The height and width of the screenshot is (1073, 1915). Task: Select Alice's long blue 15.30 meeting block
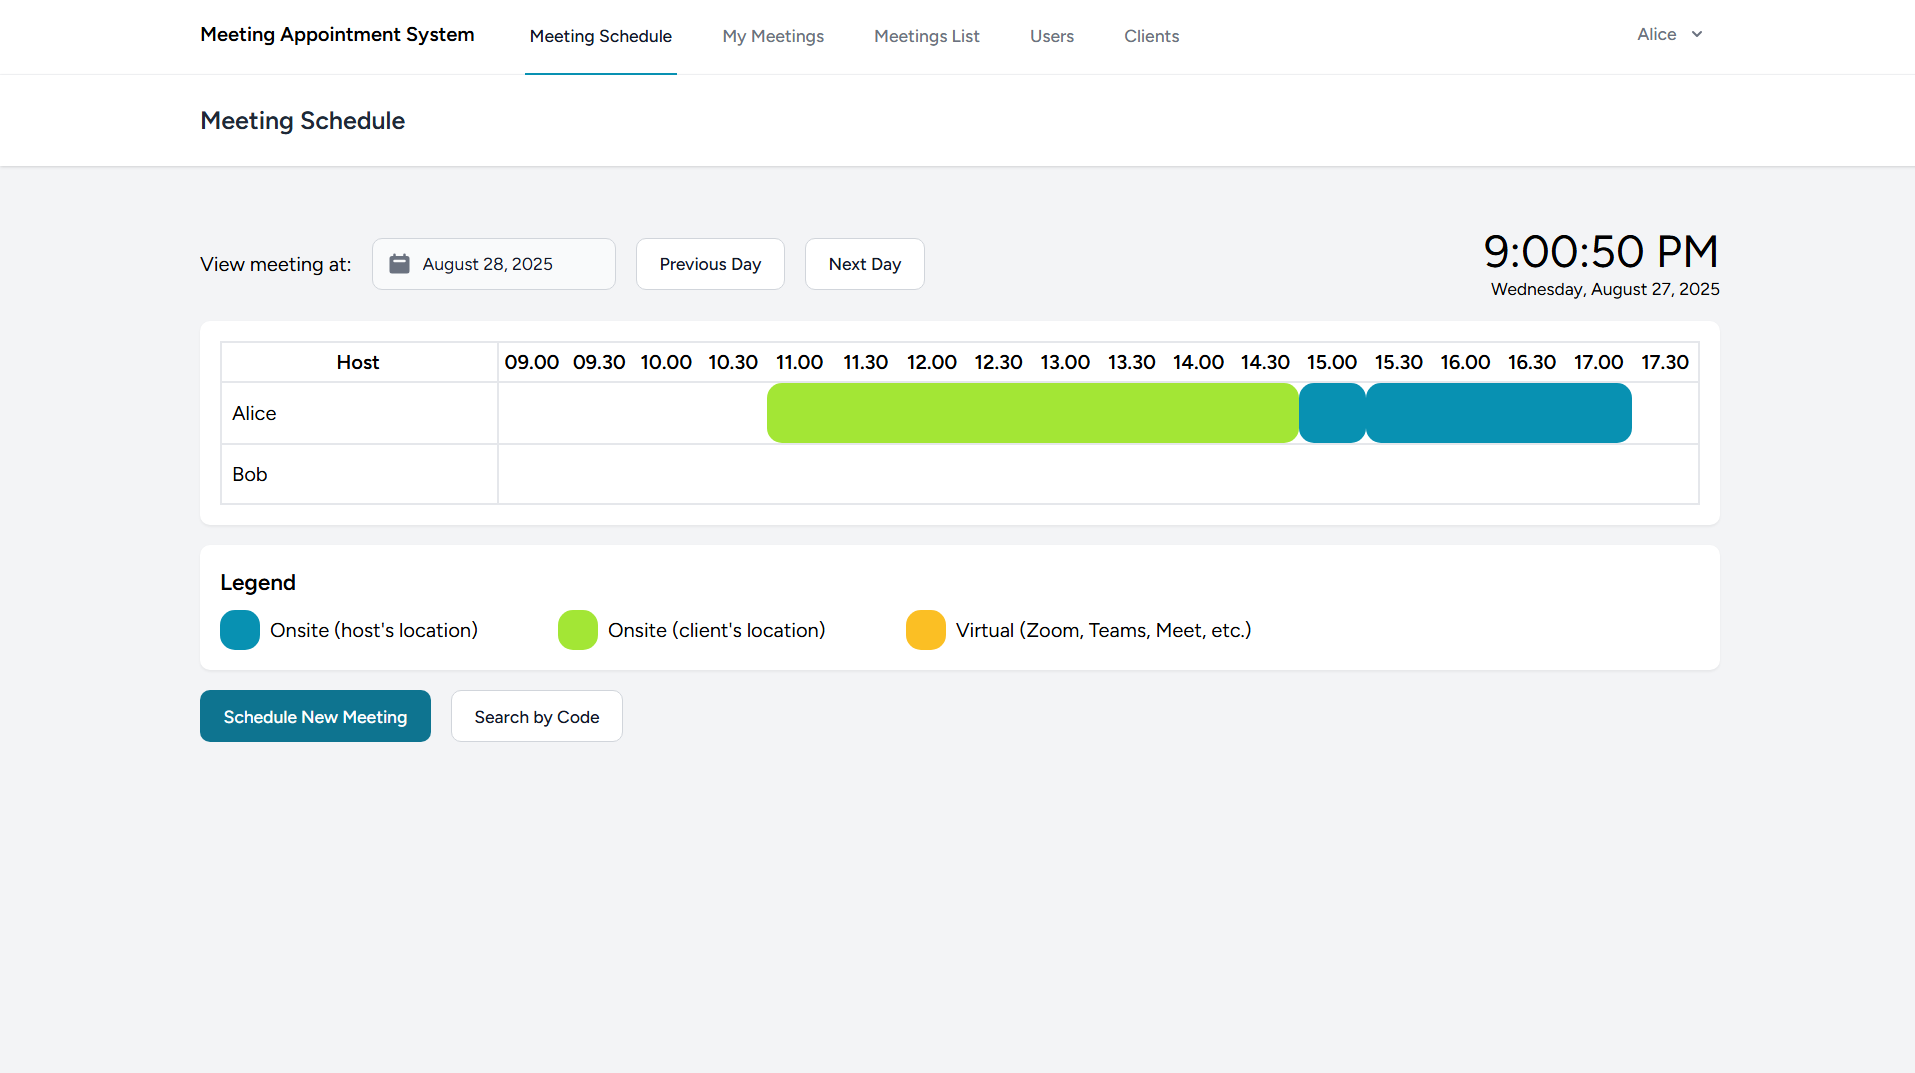[x=1498, y=413]
